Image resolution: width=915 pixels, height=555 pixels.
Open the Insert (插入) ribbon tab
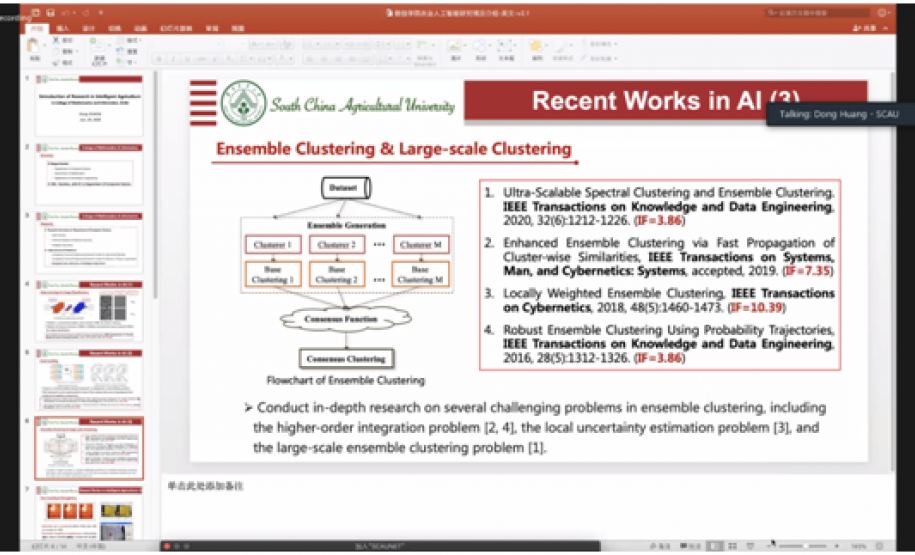coord(64,30)
